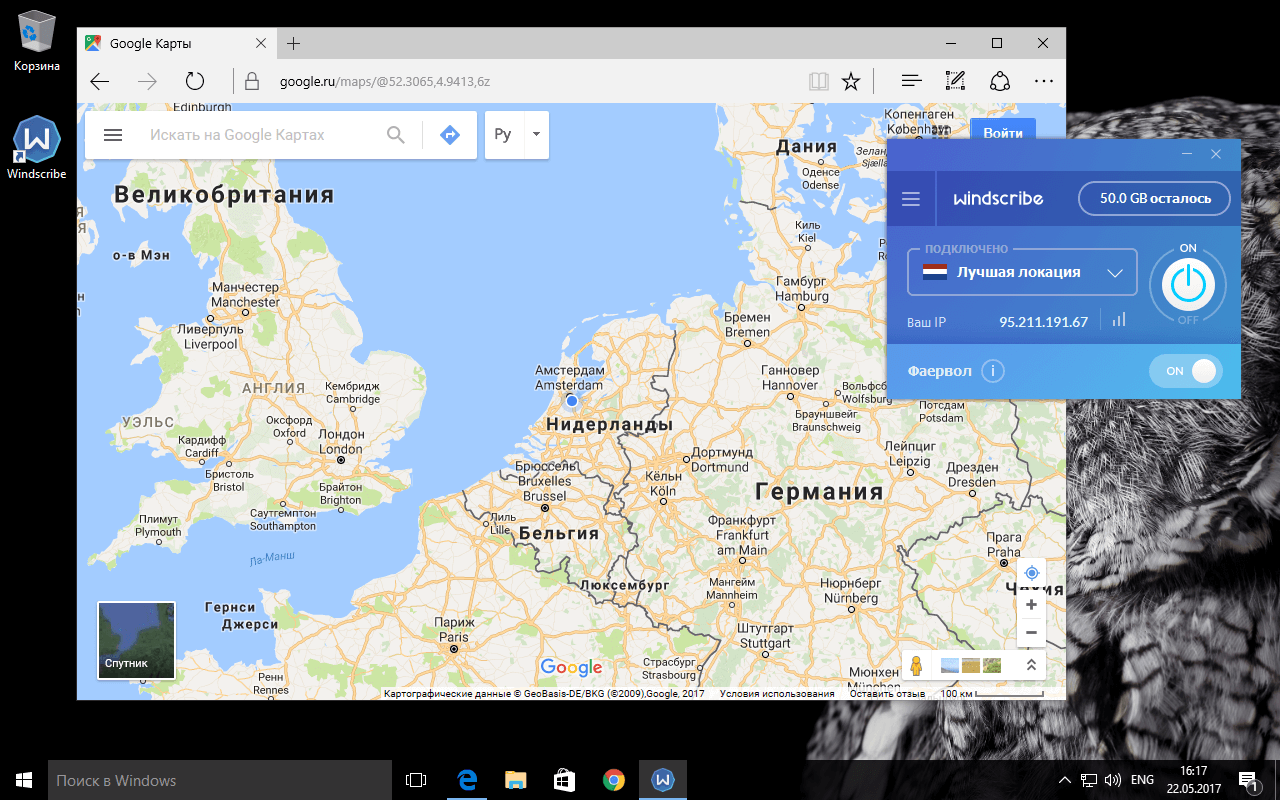This screenshot has height=800, width=1280.
Task: Click the Edge share icon
Action: (999, 82)
